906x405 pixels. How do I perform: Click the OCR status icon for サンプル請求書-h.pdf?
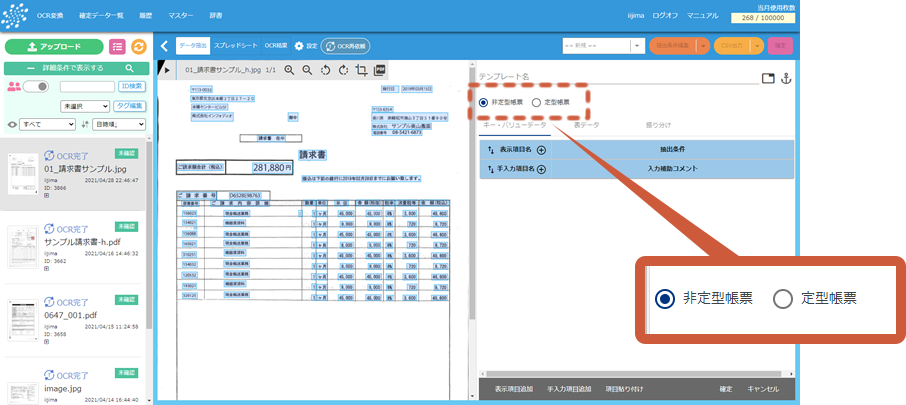click(x=49, y=228)
